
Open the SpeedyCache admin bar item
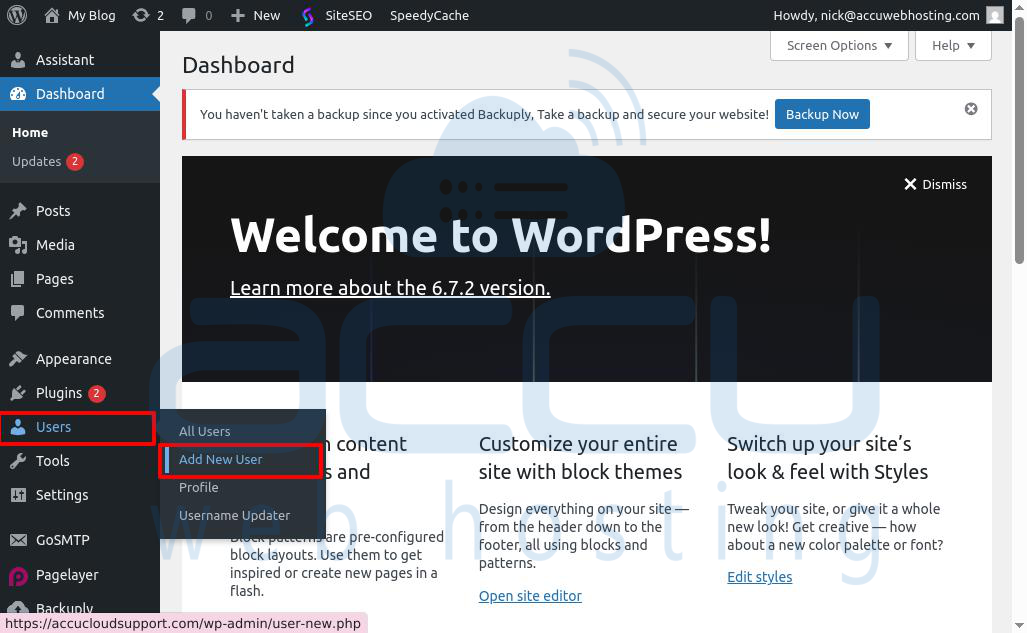[x=429, y=15]
